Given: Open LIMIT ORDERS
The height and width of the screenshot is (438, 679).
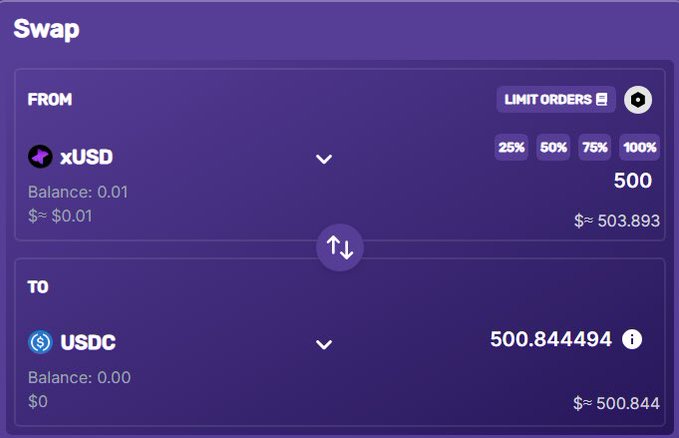Looking at the screenshot, I should (556, 100).
